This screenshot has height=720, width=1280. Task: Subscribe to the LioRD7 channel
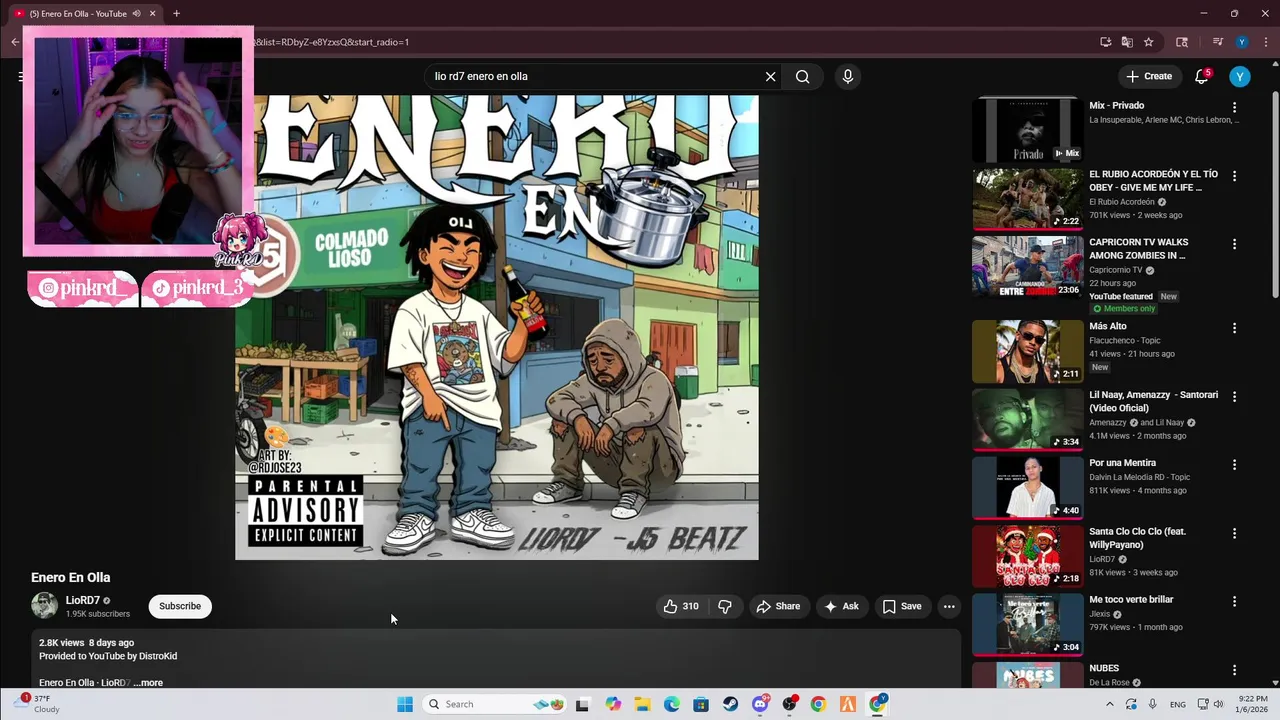point(180,606)
